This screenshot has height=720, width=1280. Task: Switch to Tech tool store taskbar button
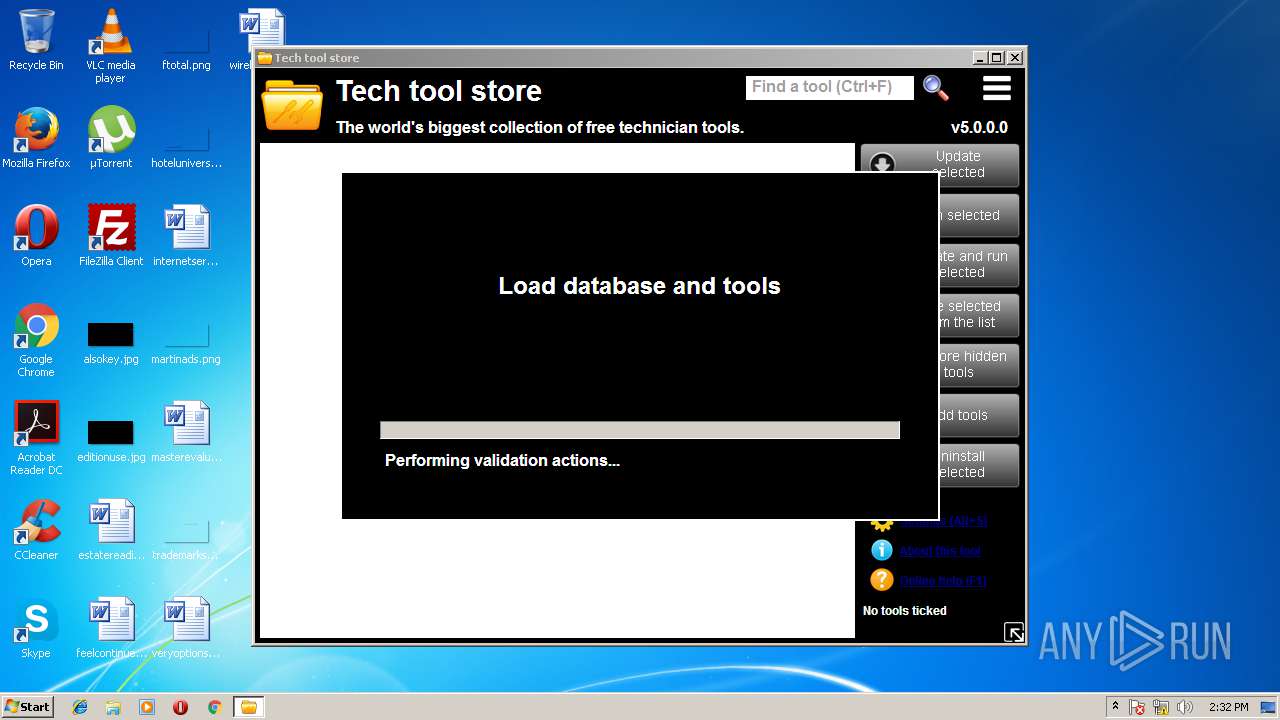248,707
